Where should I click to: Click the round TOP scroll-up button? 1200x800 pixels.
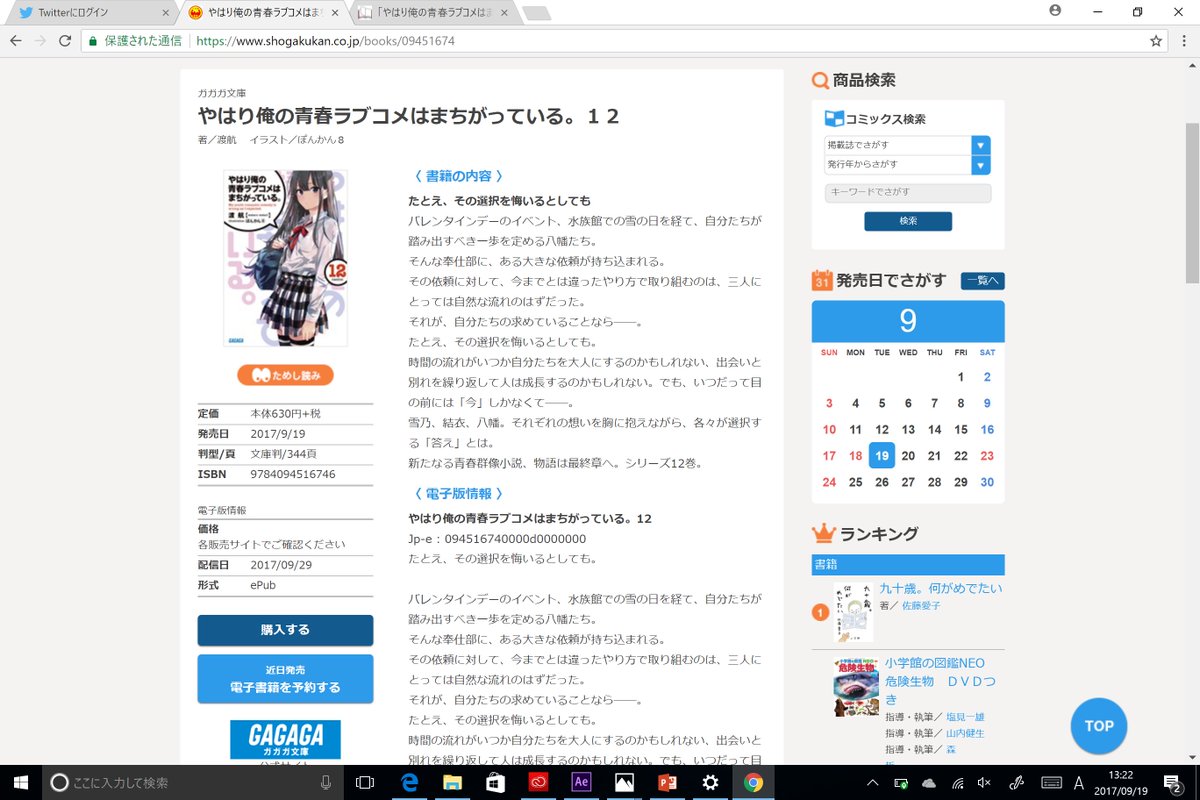point(1098,726)
